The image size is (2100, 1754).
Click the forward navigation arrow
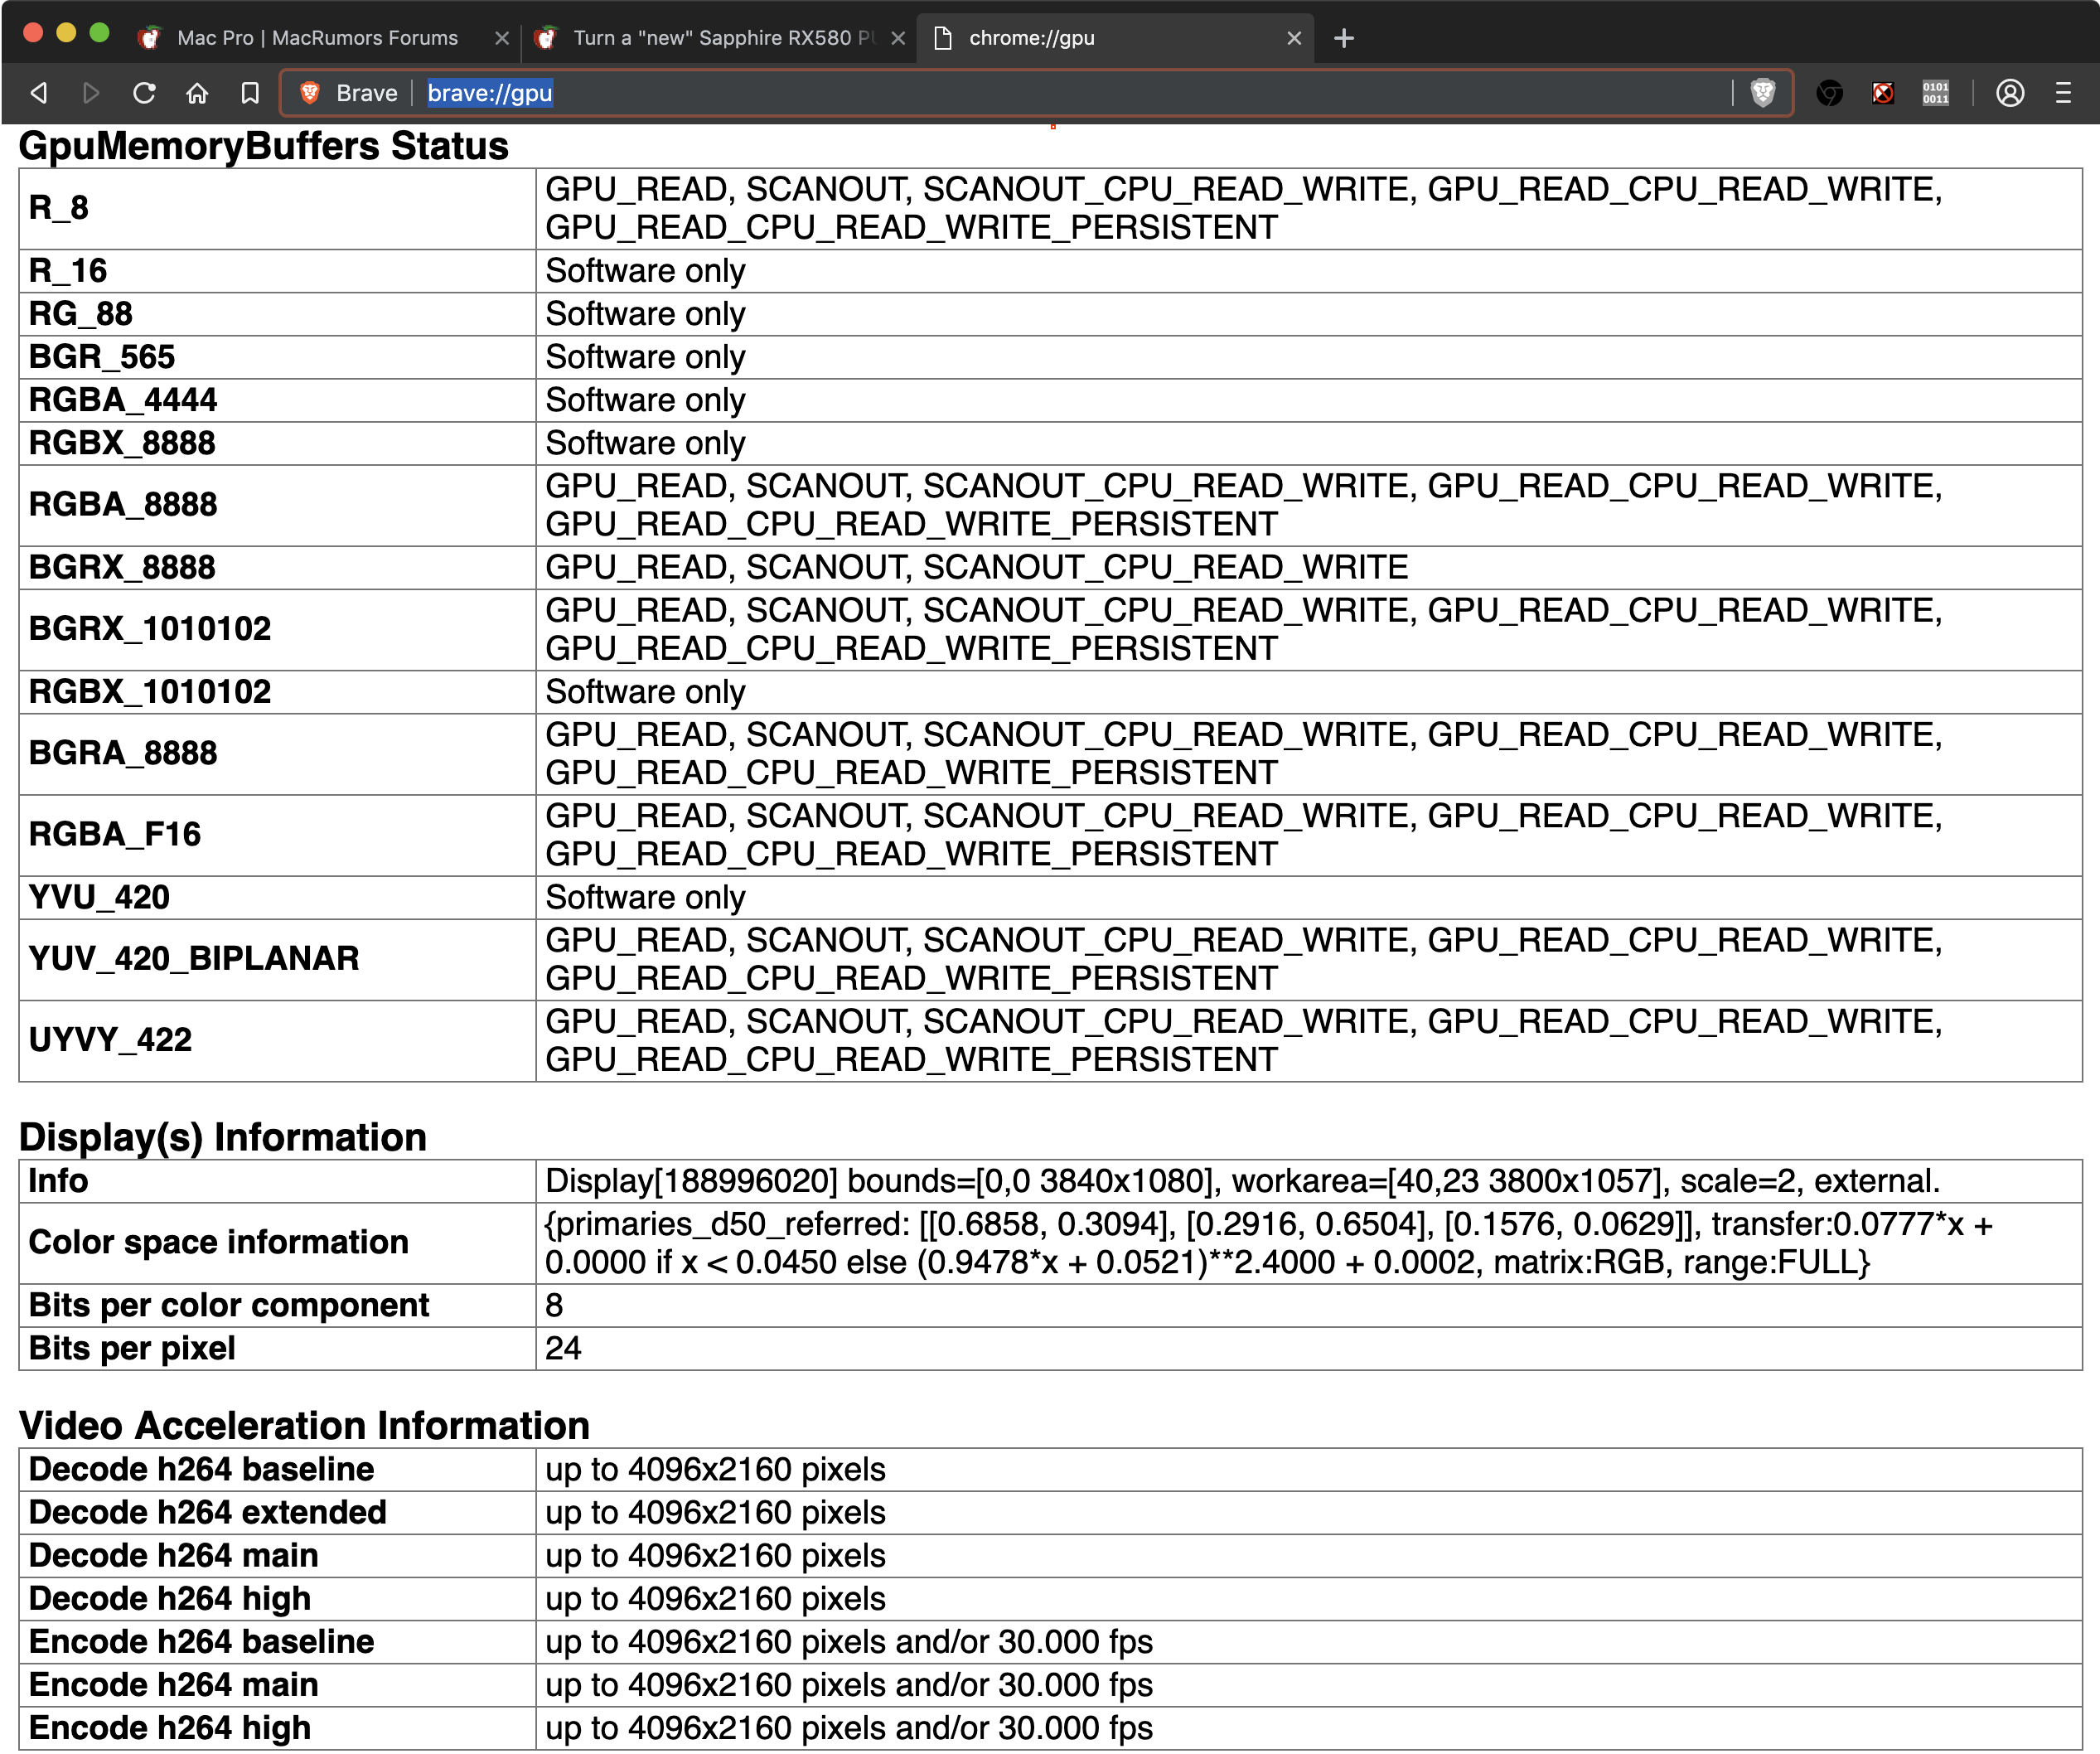pyautogui.click(x=91, y=93)
